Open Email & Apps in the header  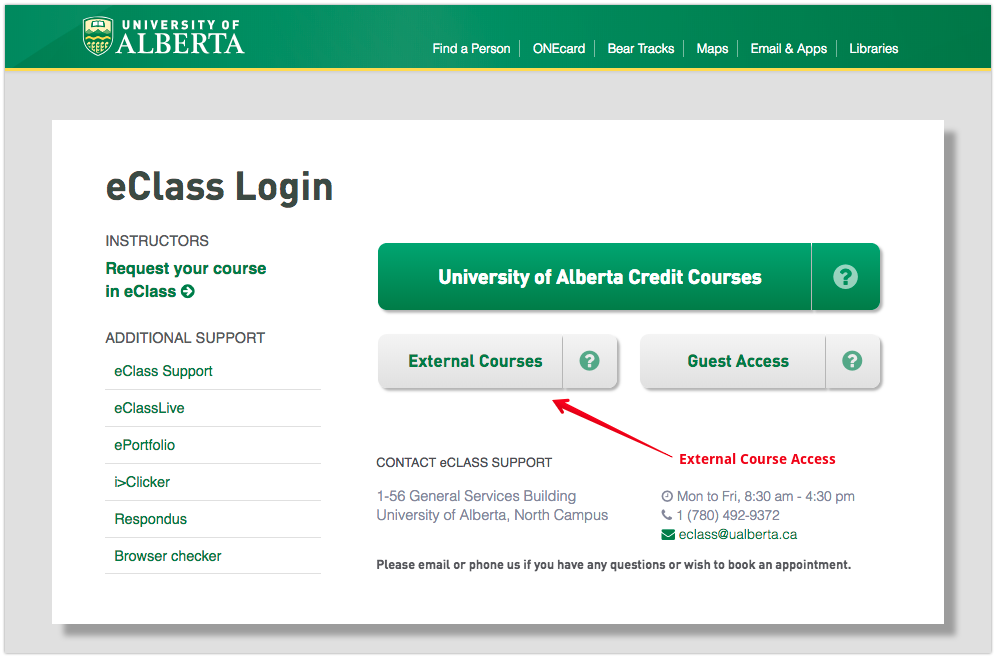[788, 48]
